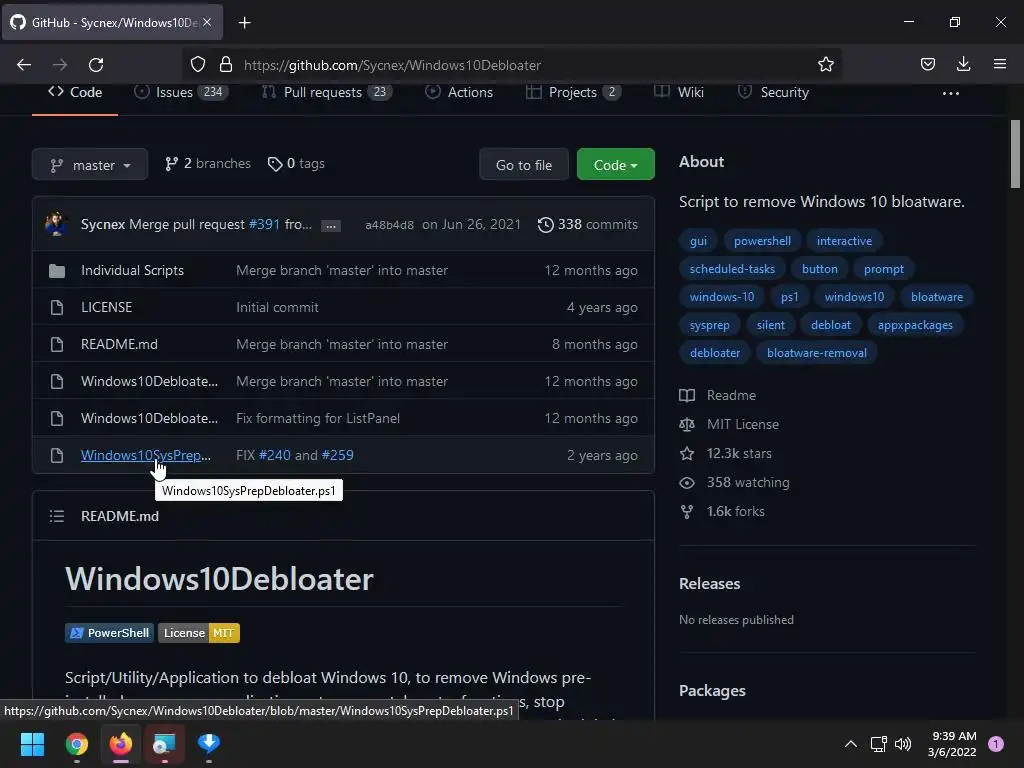Click the network tray icon
The width and height of the screenshot is (1024, 768).
[x=878, y=743]
